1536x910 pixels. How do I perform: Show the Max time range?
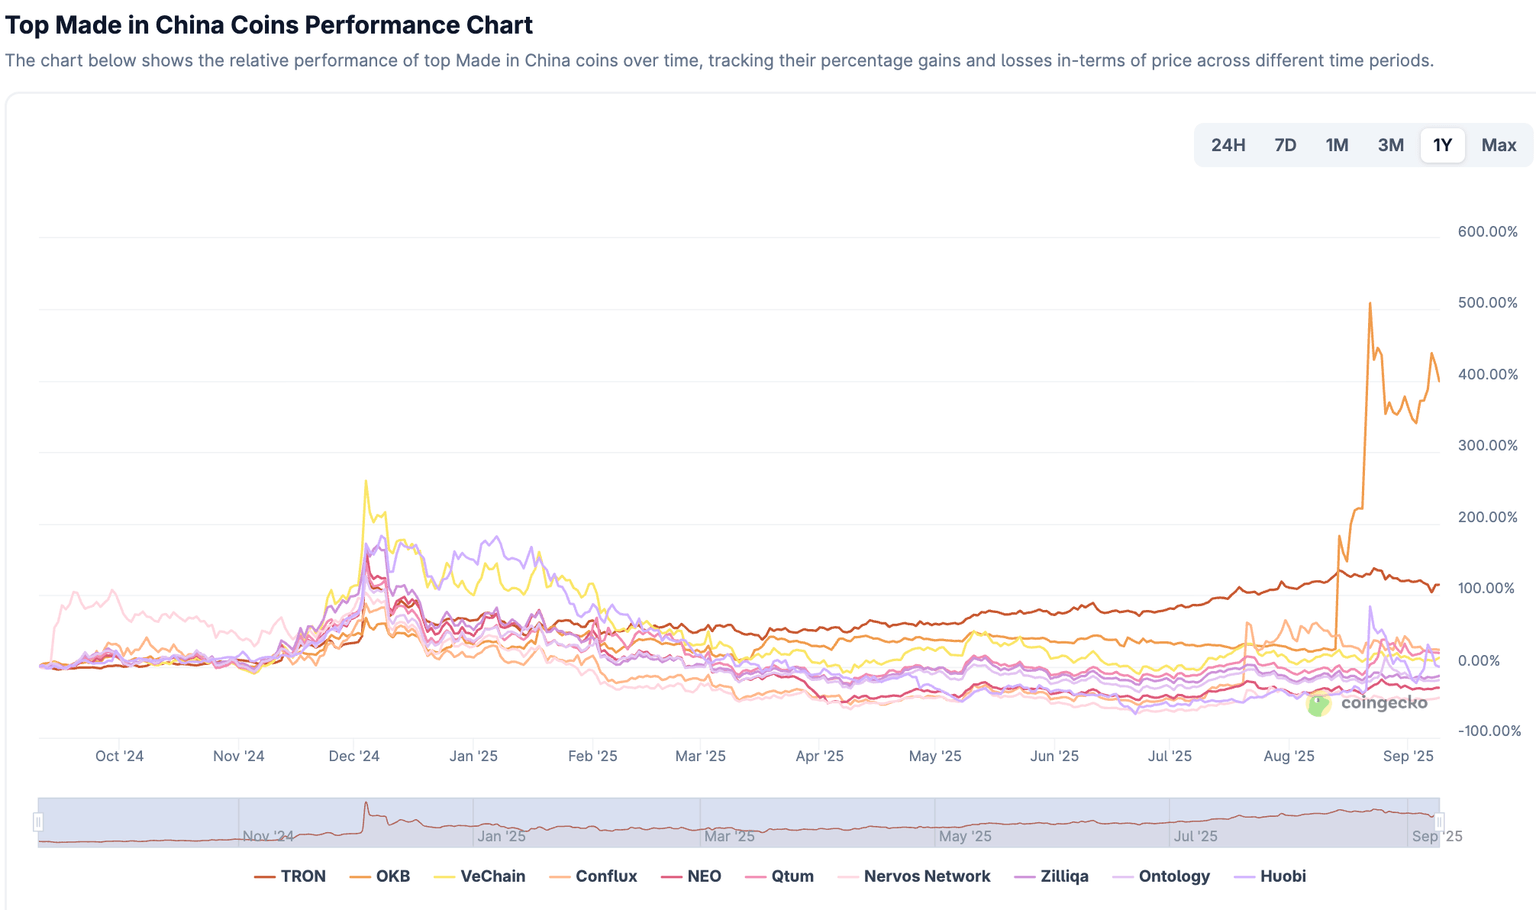pyautogui.click(x=1499, y=145)
